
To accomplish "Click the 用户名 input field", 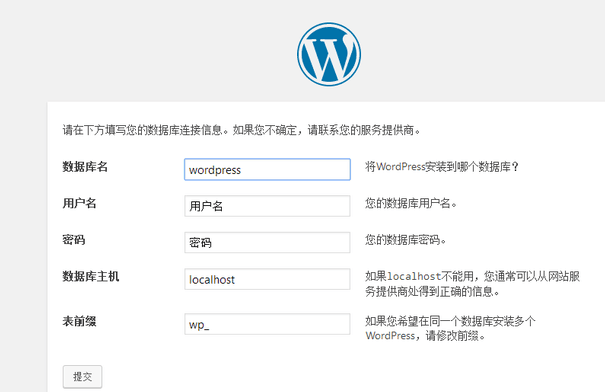I will coord(267,206).
